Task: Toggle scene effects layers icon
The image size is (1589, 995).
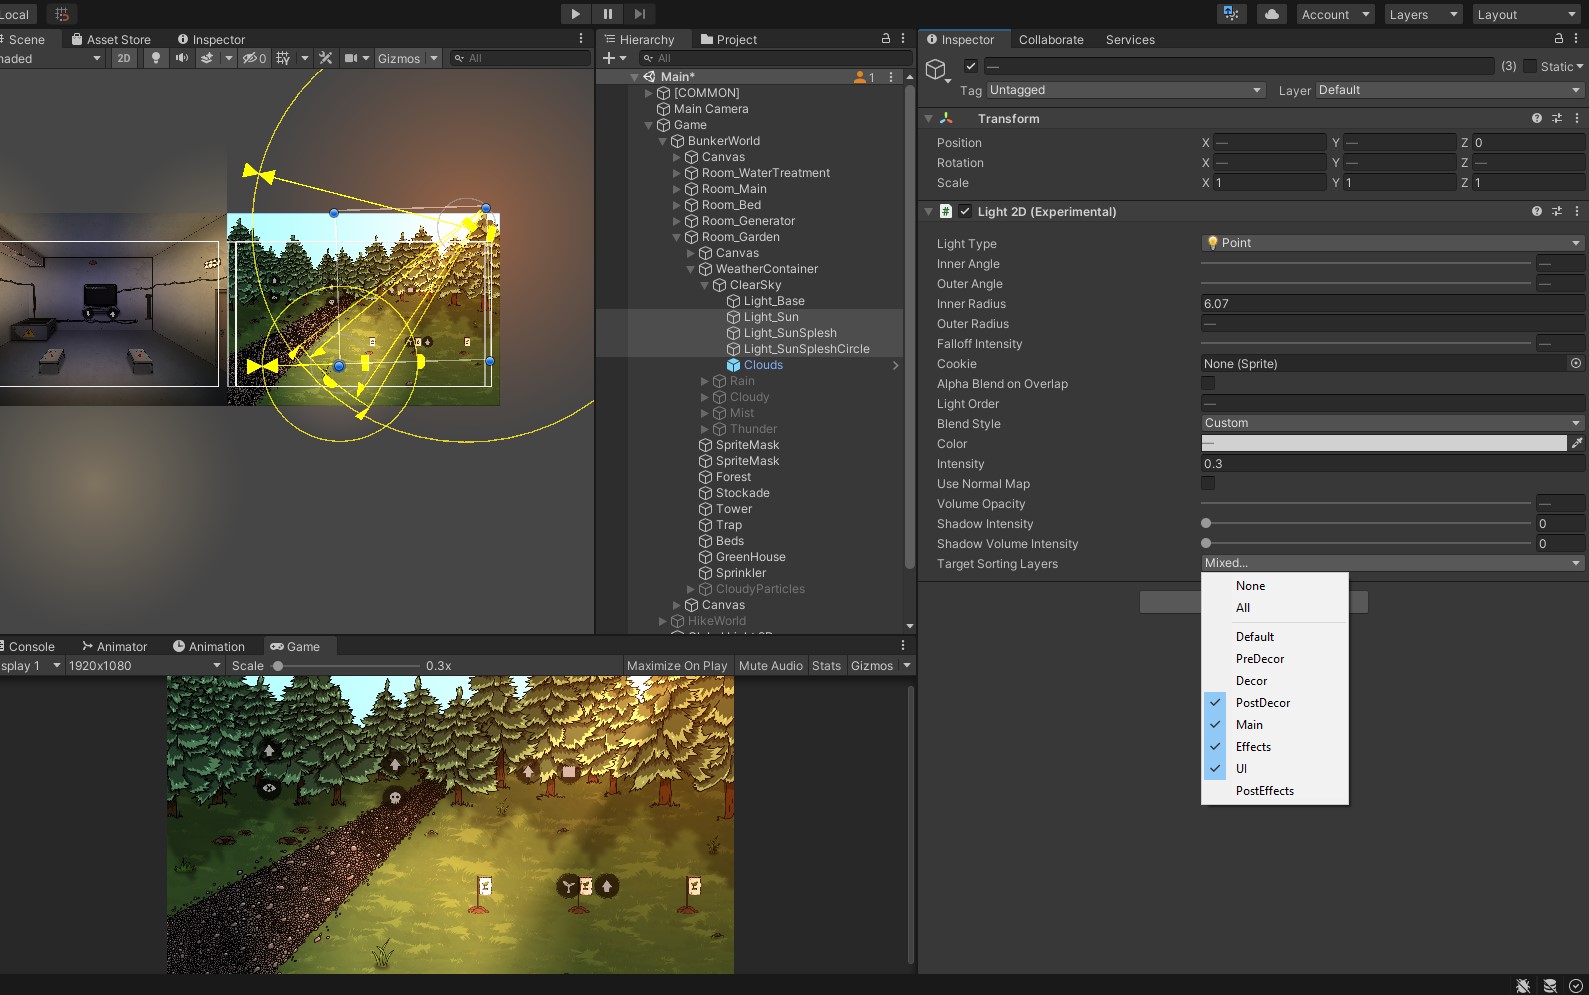Action: pyautogui.click(x=207, y=58)
